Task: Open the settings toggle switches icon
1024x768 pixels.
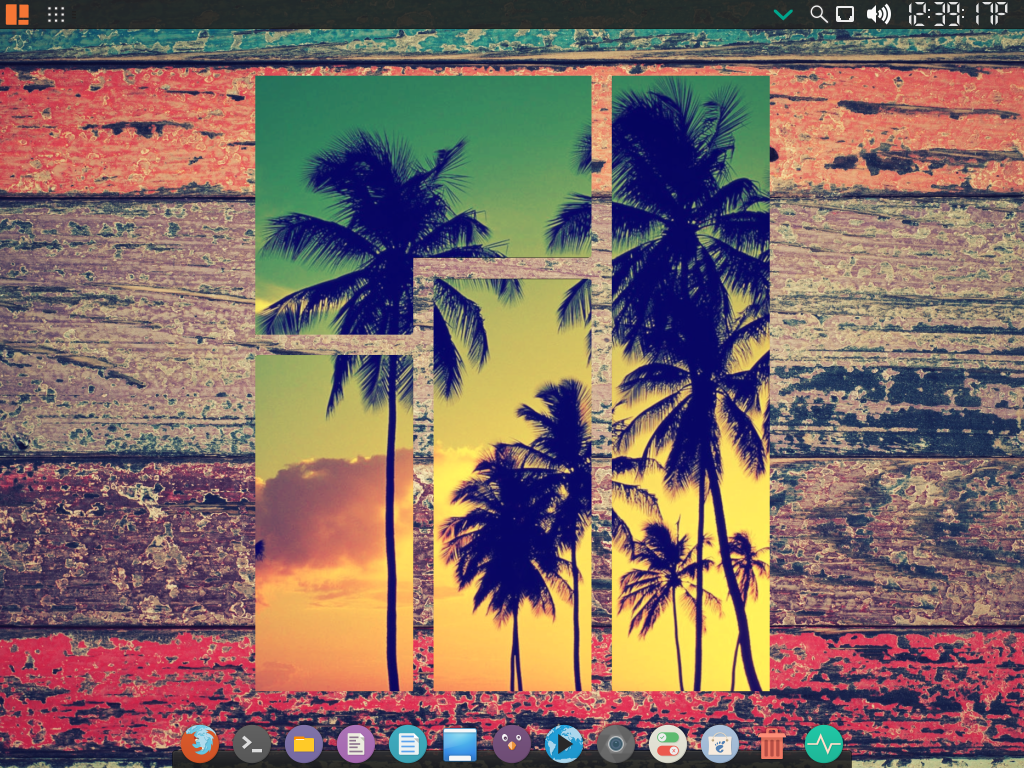Action: point(667,744)
